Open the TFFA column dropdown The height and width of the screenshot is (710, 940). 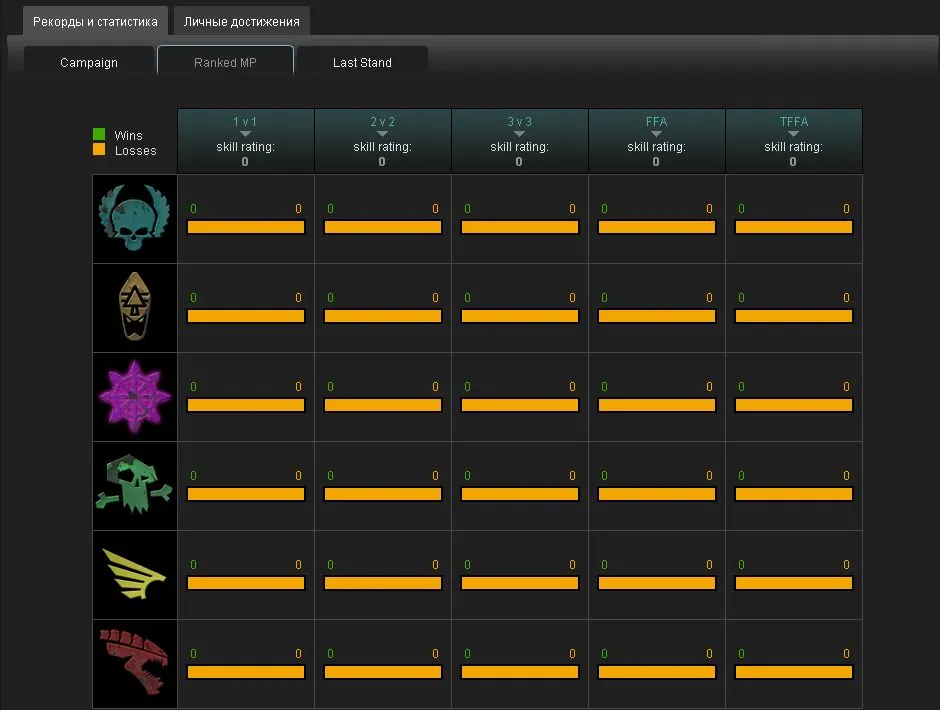pos(793,134)
